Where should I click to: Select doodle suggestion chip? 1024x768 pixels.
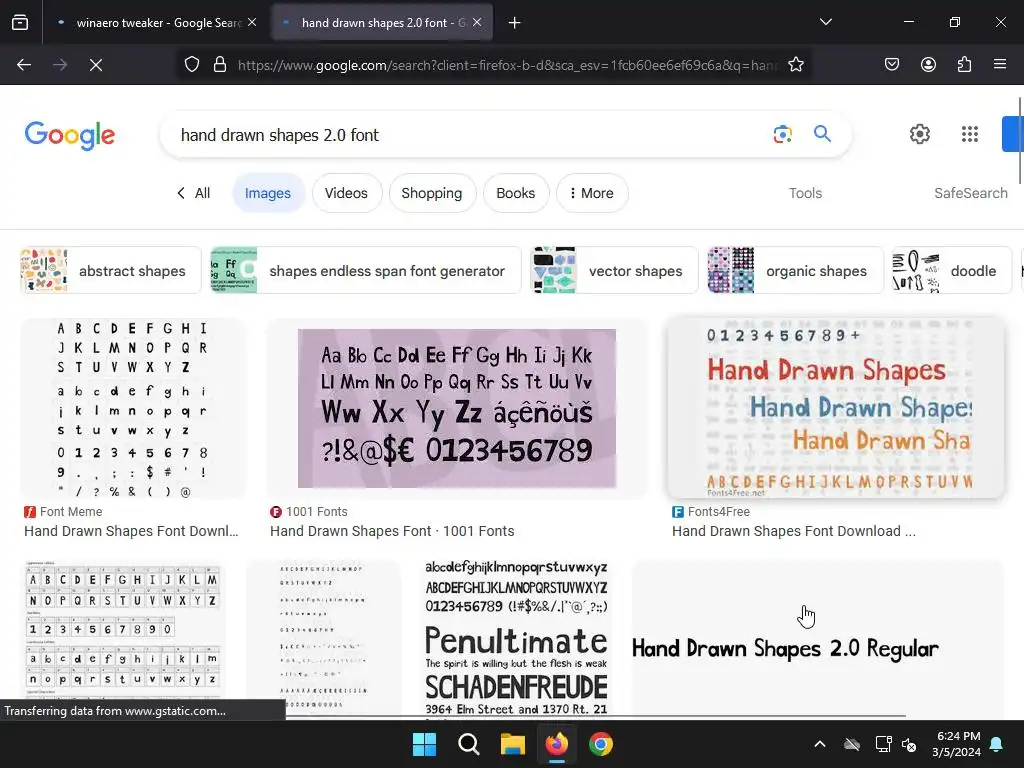pyautogui.click(x=952, y=270)
